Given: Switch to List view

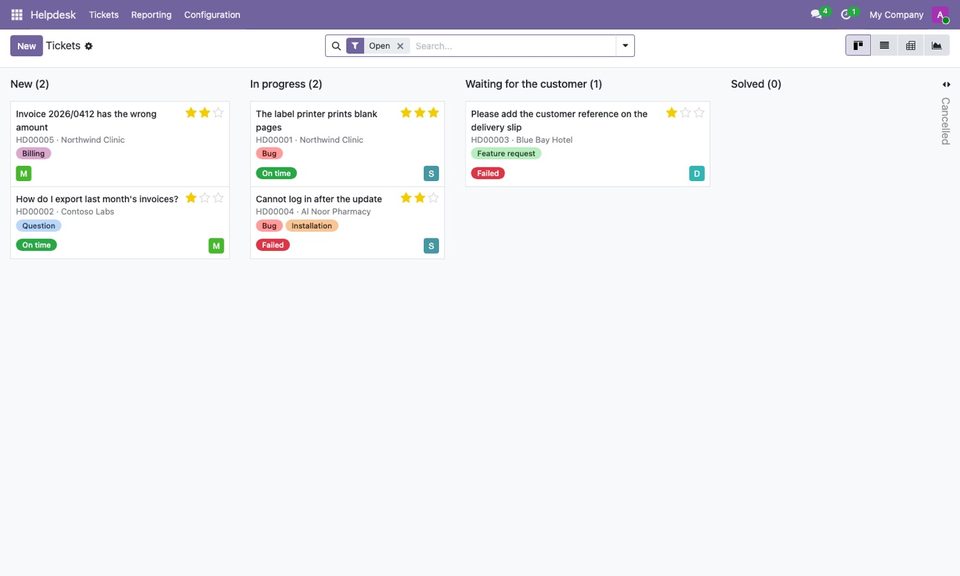Looking at the screenshot, I should (x=884, y=45).
